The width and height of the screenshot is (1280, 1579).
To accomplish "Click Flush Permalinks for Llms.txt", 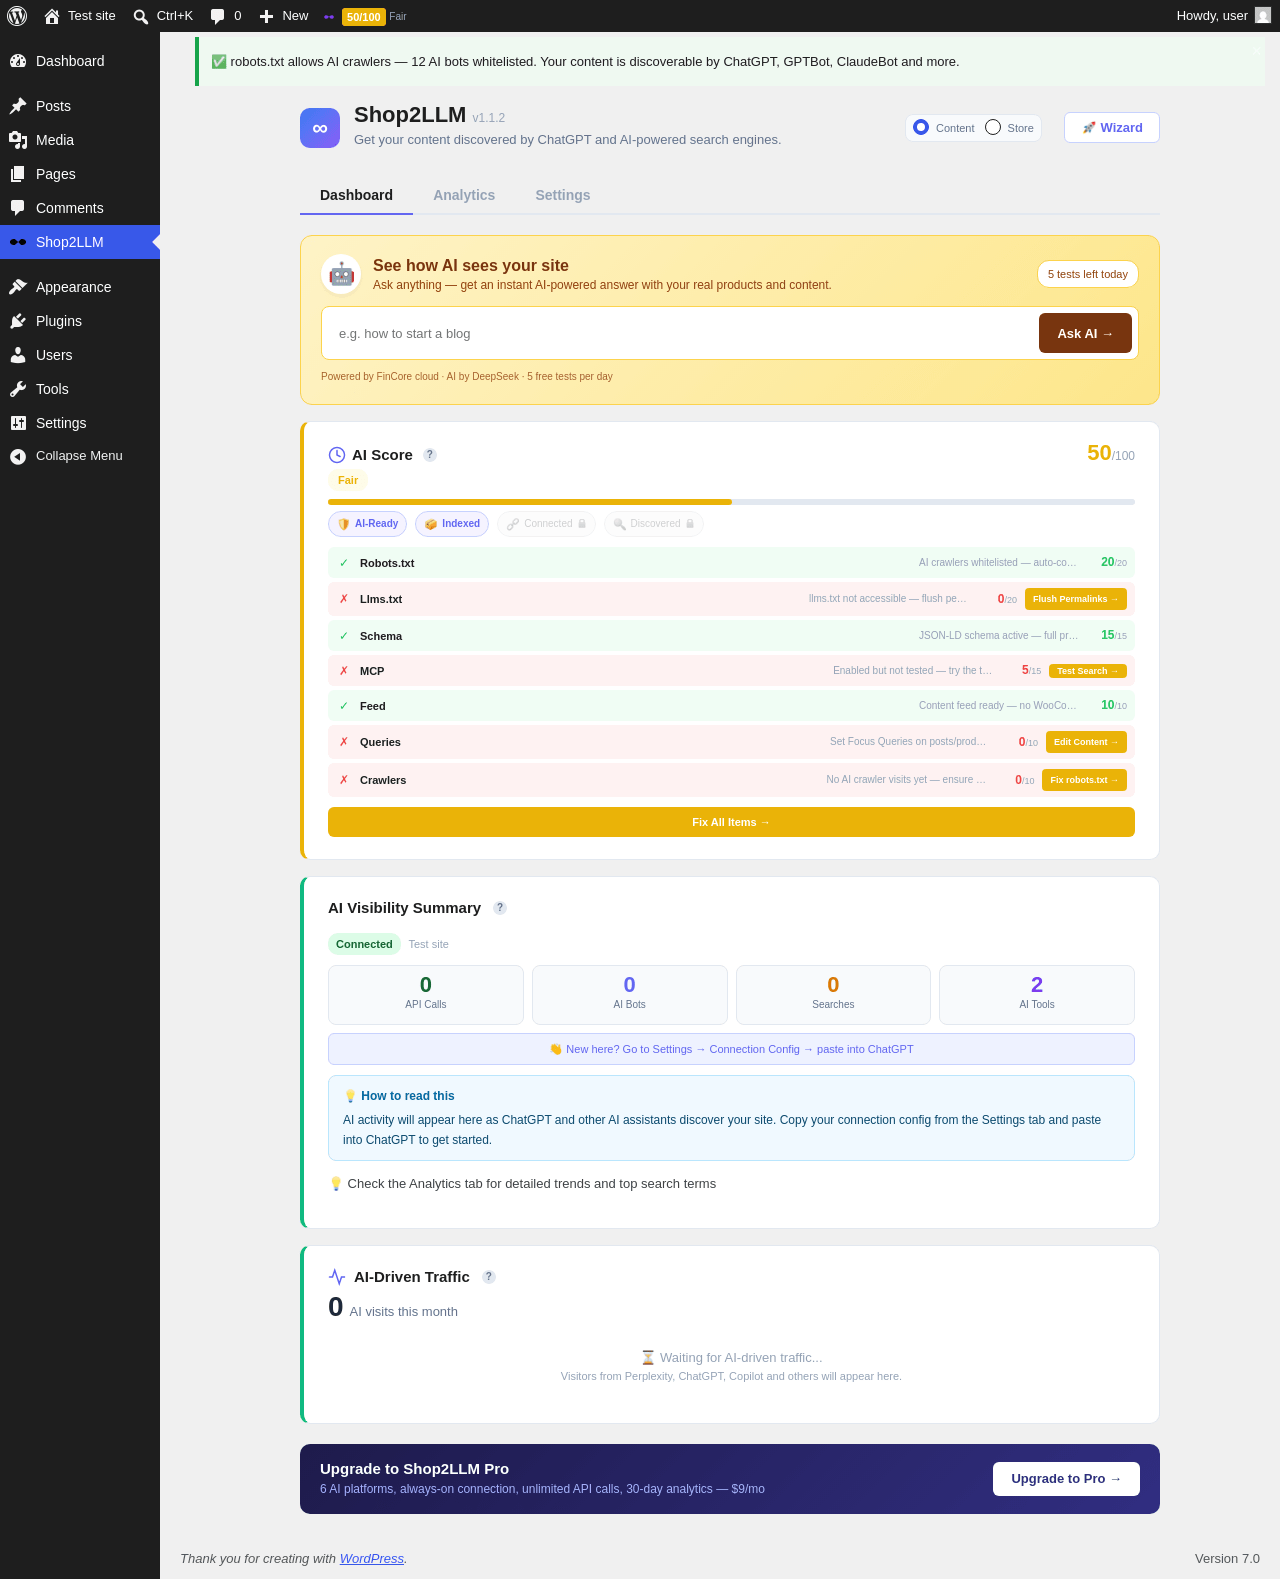I will tap(1076, 599).
